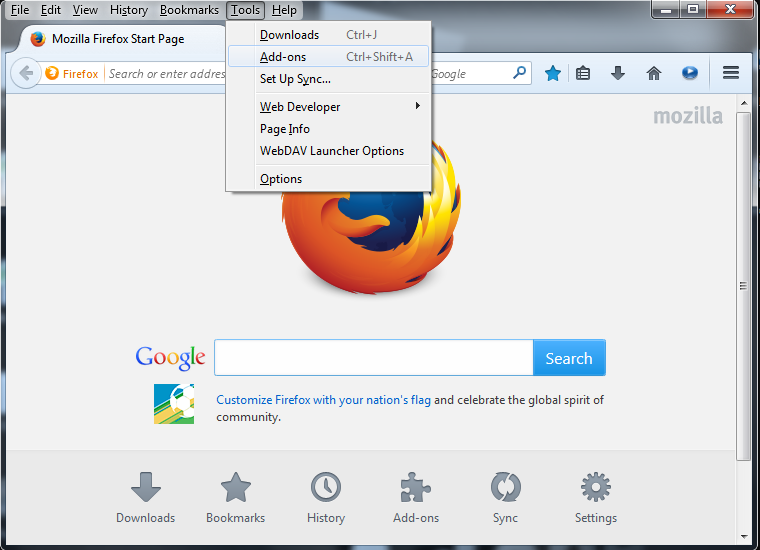Image resolution: width=760 pixels, height=550 pixels.
Task: Select Page Info menu entry
Action: 285,129
